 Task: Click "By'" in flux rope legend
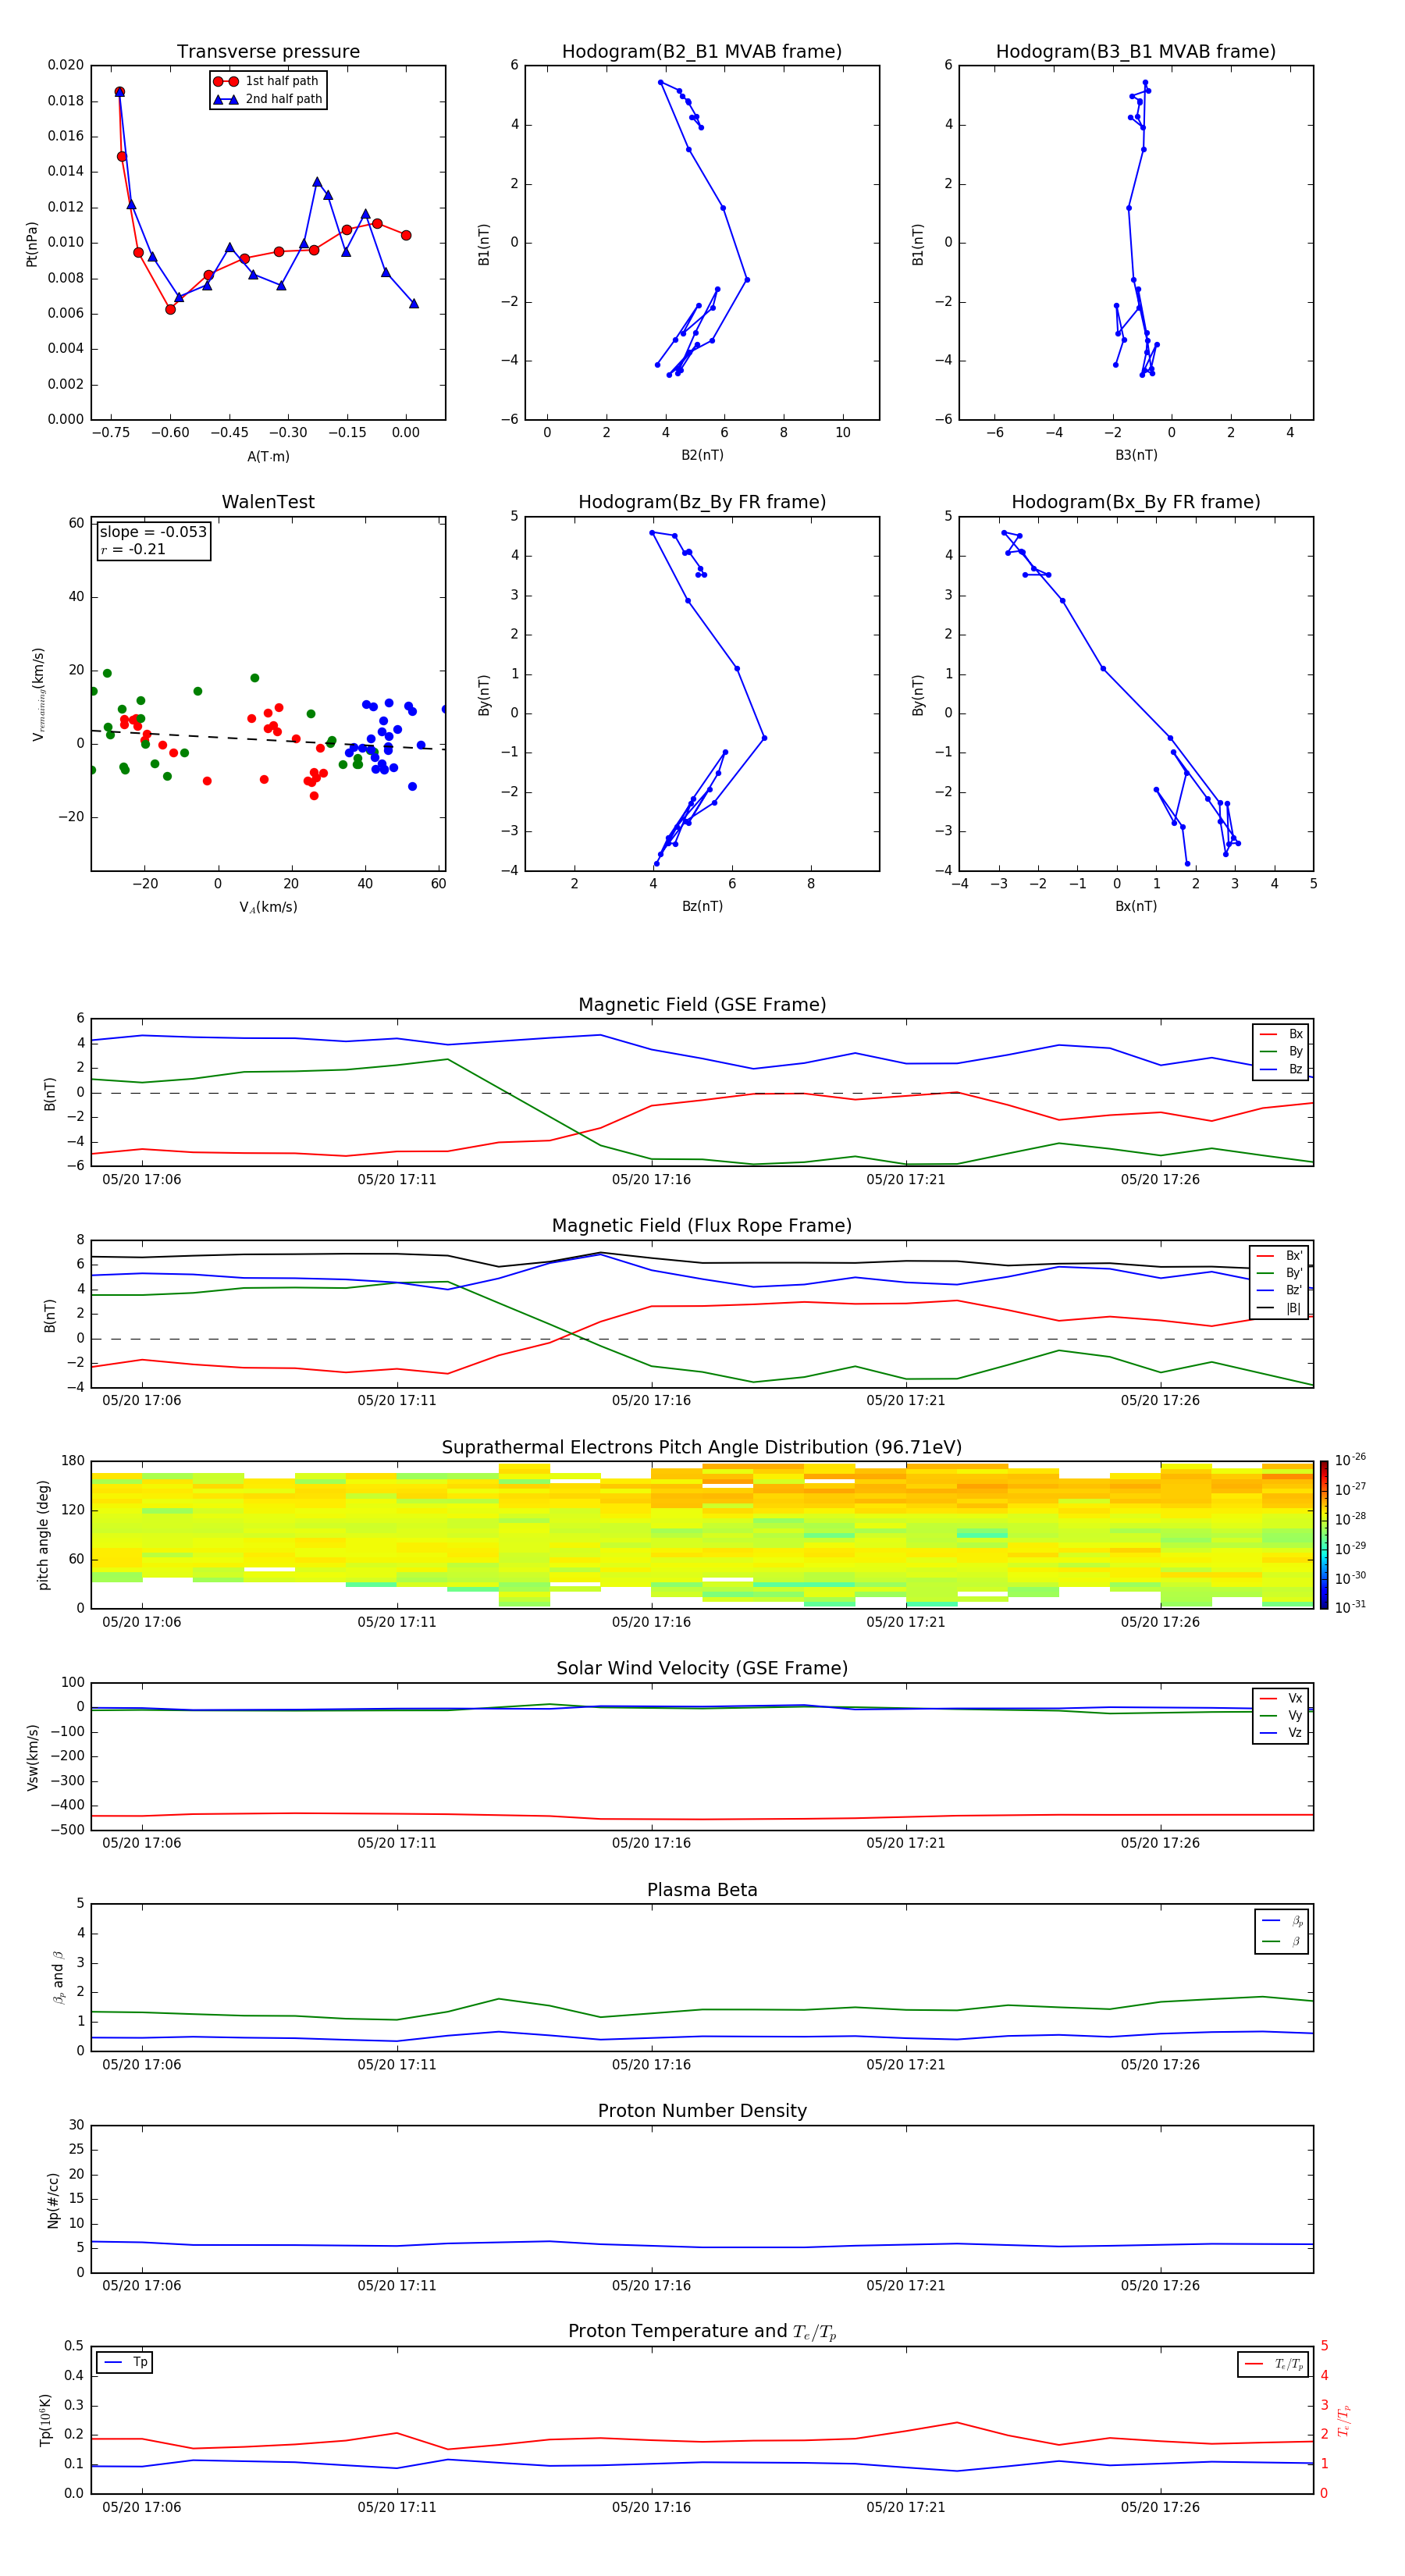pyautogui.click(x=1280, y=1273)
